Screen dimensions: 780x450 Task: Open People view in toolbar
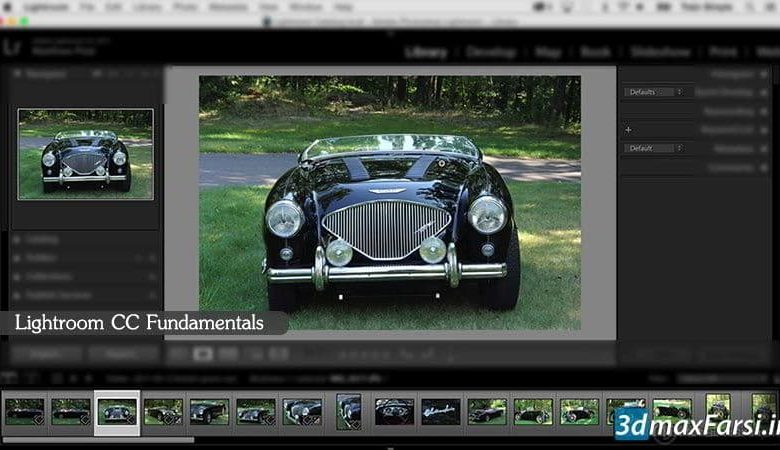[x=279, y=354]
